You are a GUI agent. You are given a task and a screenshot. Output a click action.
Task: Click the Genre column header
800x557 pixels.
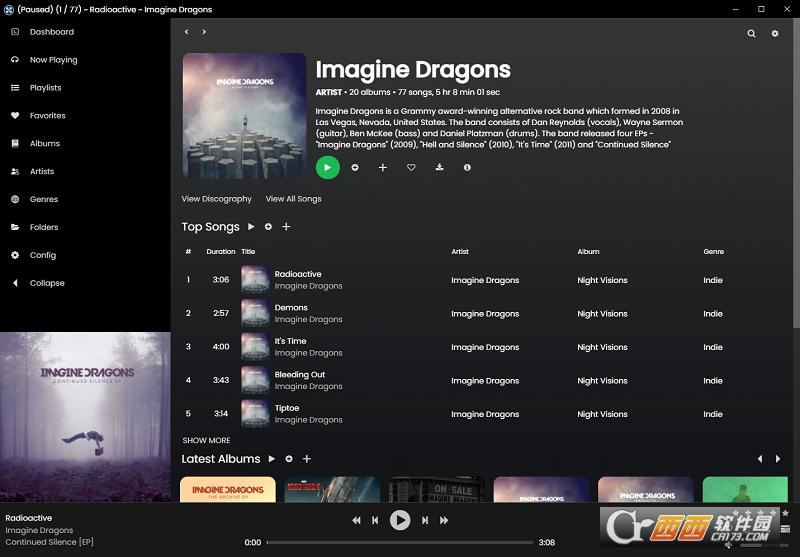coord(713,251)
